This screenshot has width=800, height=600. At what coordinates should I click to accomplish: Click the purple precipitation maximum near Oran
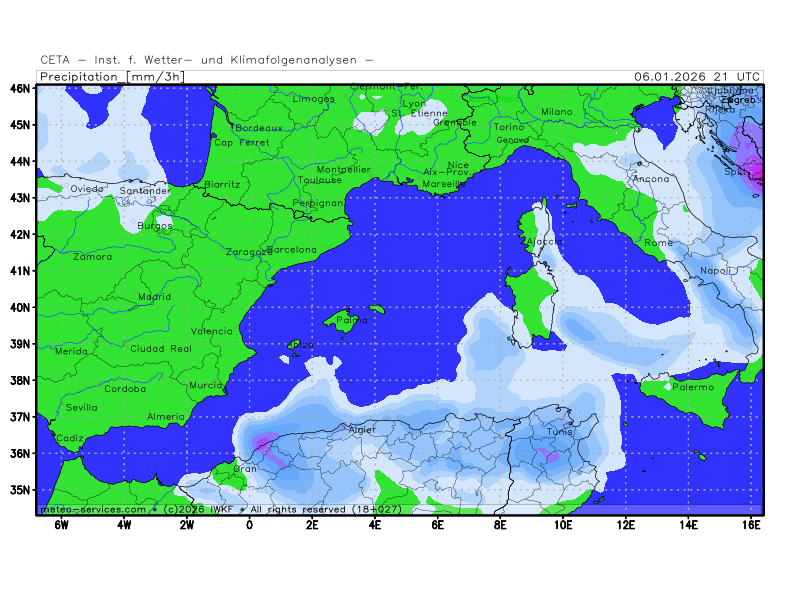[264, 442]
